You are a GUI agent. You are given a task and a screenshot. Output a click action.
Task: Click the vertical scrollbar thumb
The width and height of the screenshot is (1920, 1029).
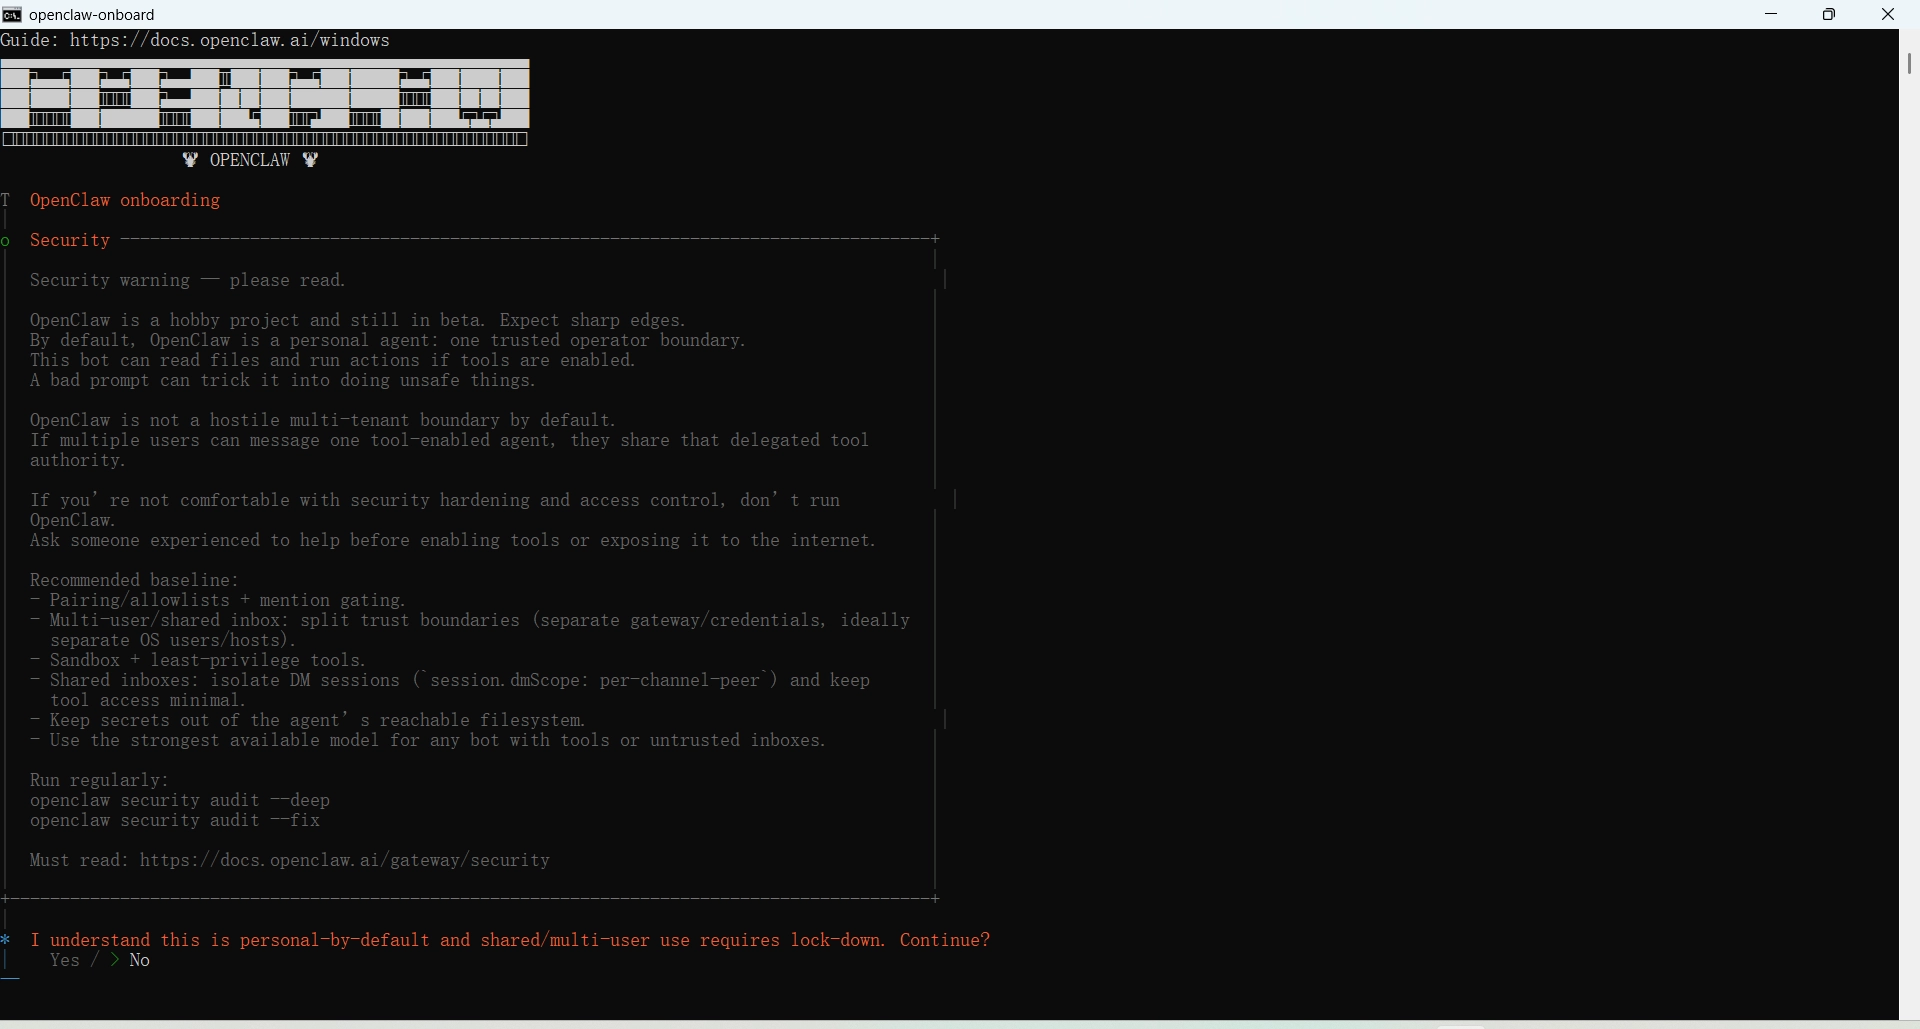pyautogui.click(x=1910, y=63)
